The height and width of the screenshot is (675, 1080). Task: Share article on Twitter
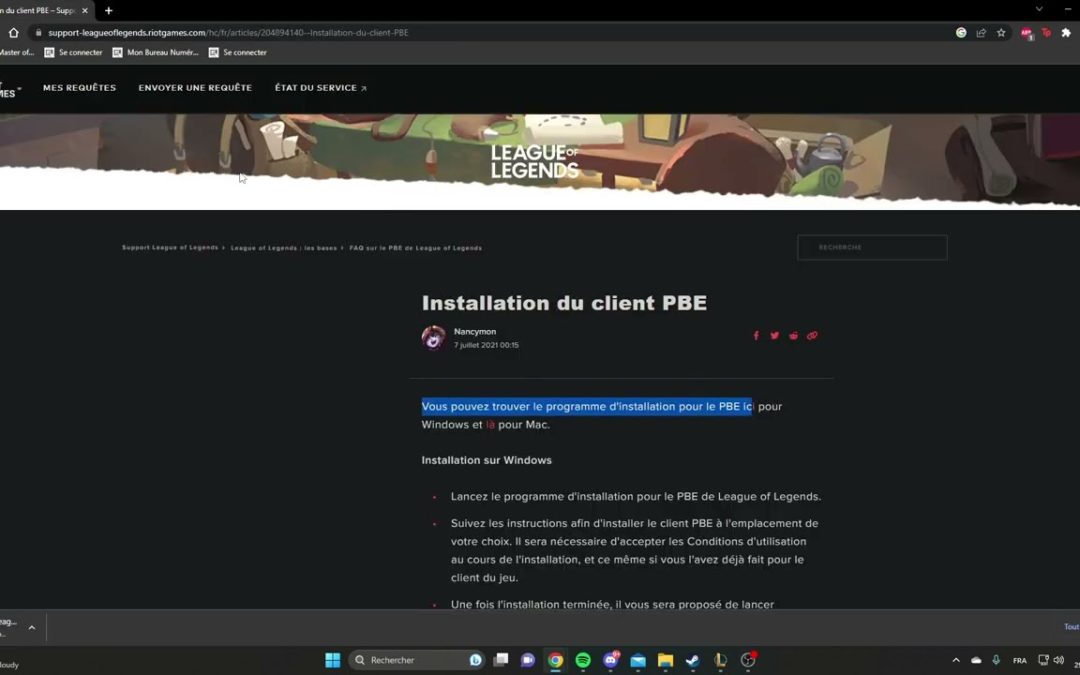point(774,335)
